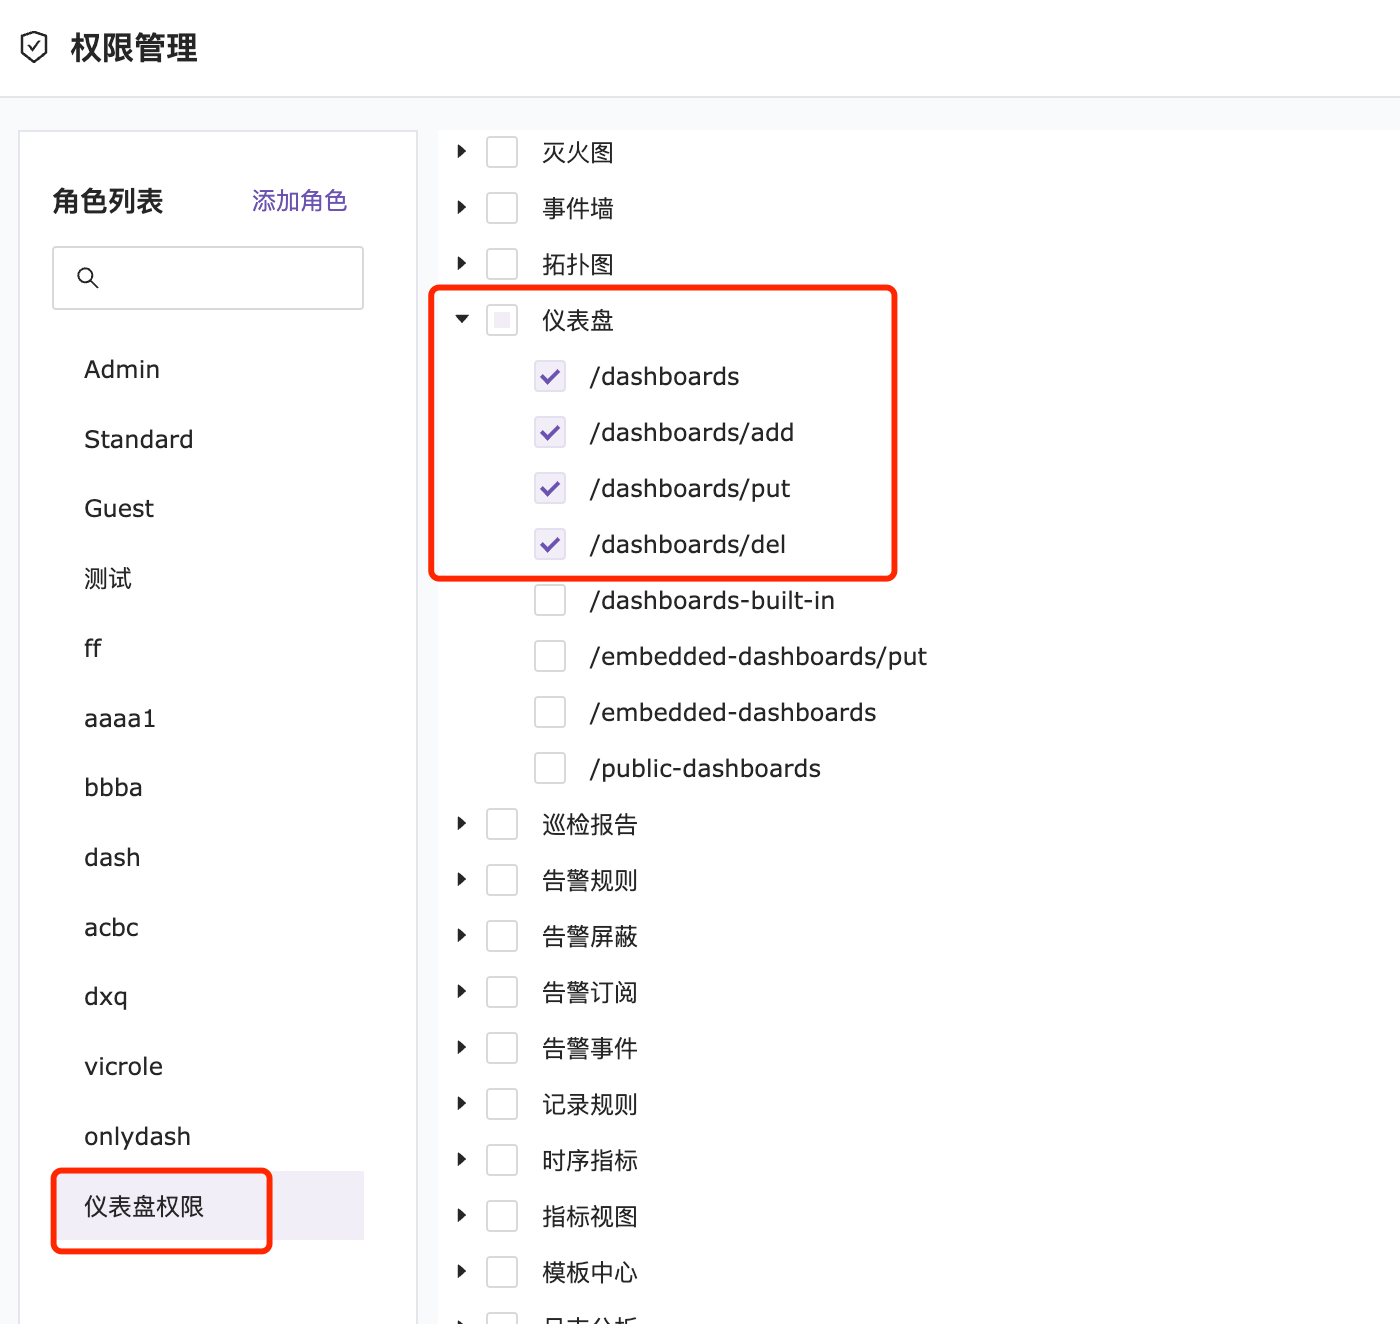Expand the 时序指标 tree node
Image resolution: width=1400 pixels, height=1324 pixels.
(x=461, y=1160)
